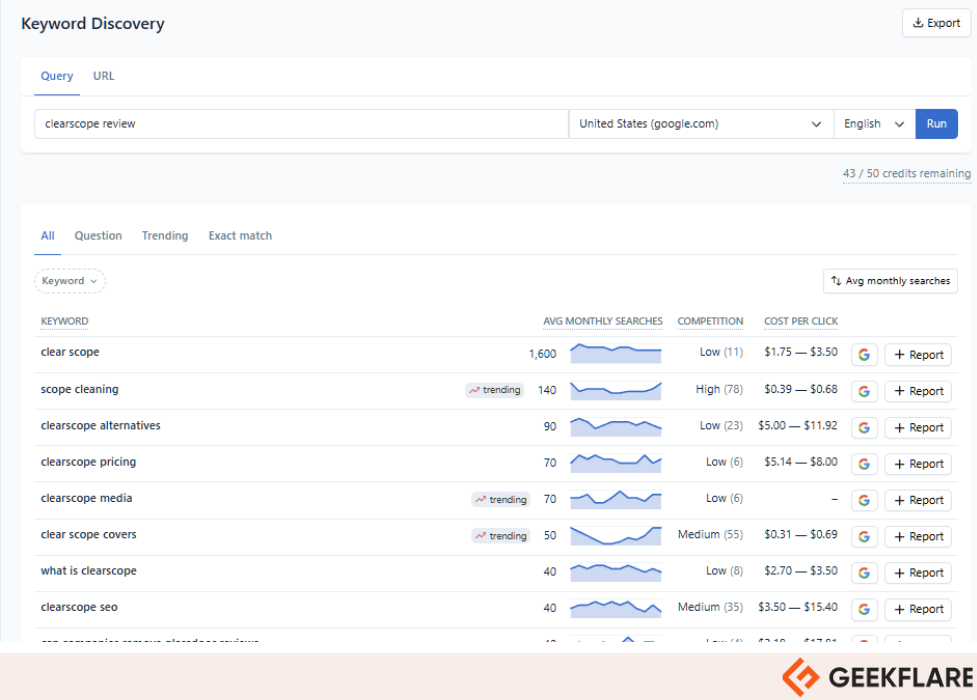Click the 'Keyword Discovery' page title
Screen dimensions: 977x700
pos(93,24)
